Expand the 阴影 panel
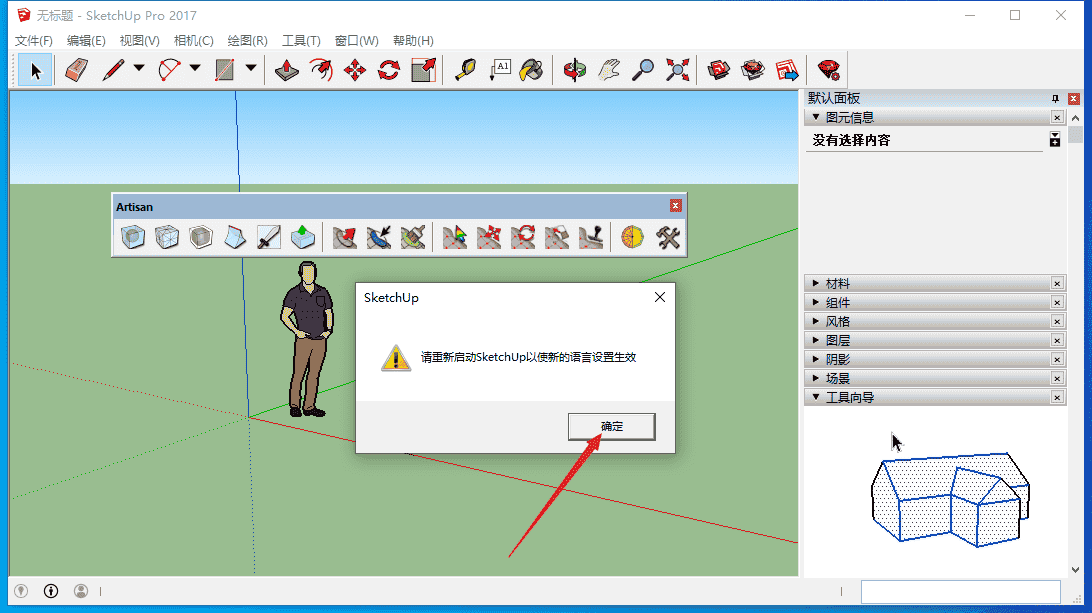Viewport: 1092px width, 613px height. 816,359
